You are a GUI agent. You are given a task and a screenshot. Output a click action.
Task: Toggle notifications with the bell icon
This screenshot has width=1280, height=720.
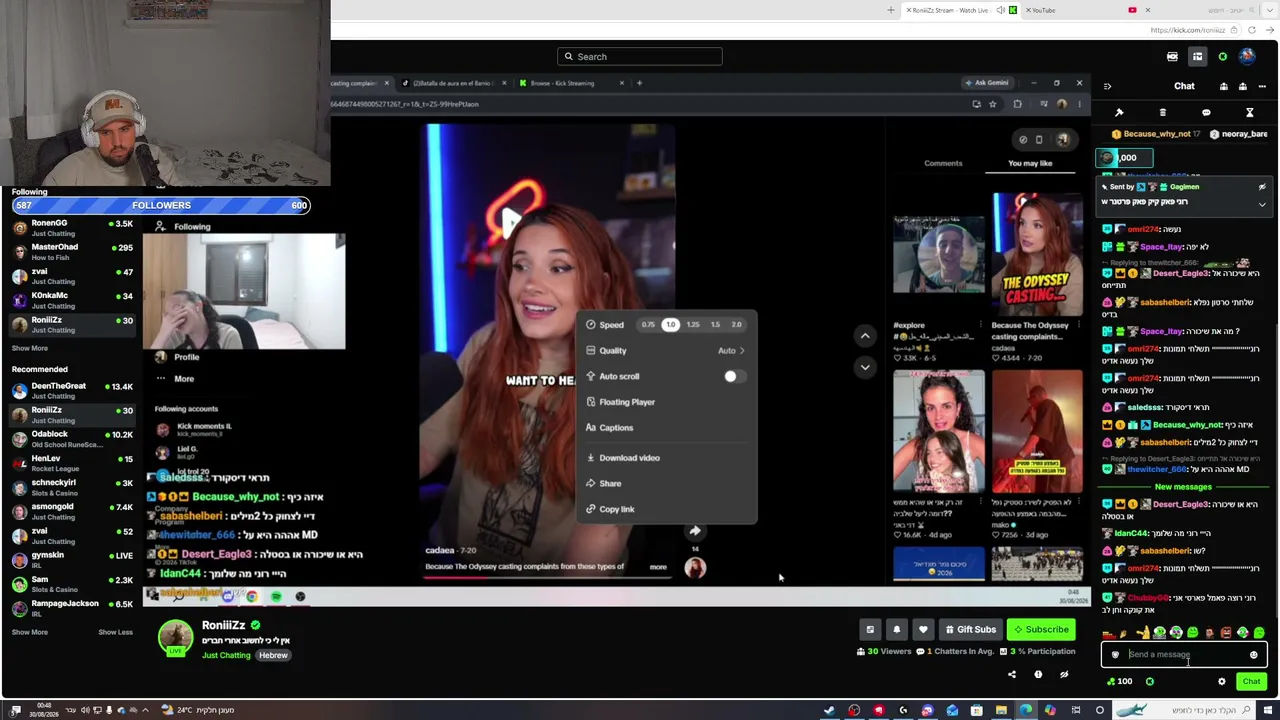[x=897, y=630]
